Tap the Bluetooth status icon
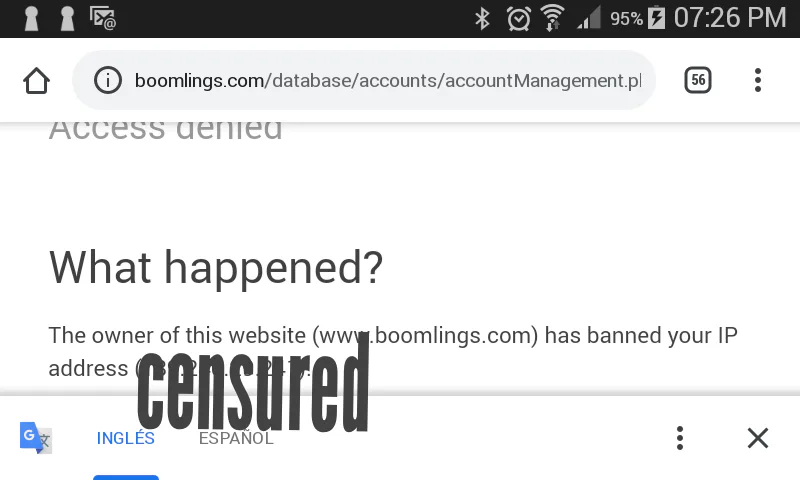The width and height of the screenshot is (800, 480). pos(482,19)
